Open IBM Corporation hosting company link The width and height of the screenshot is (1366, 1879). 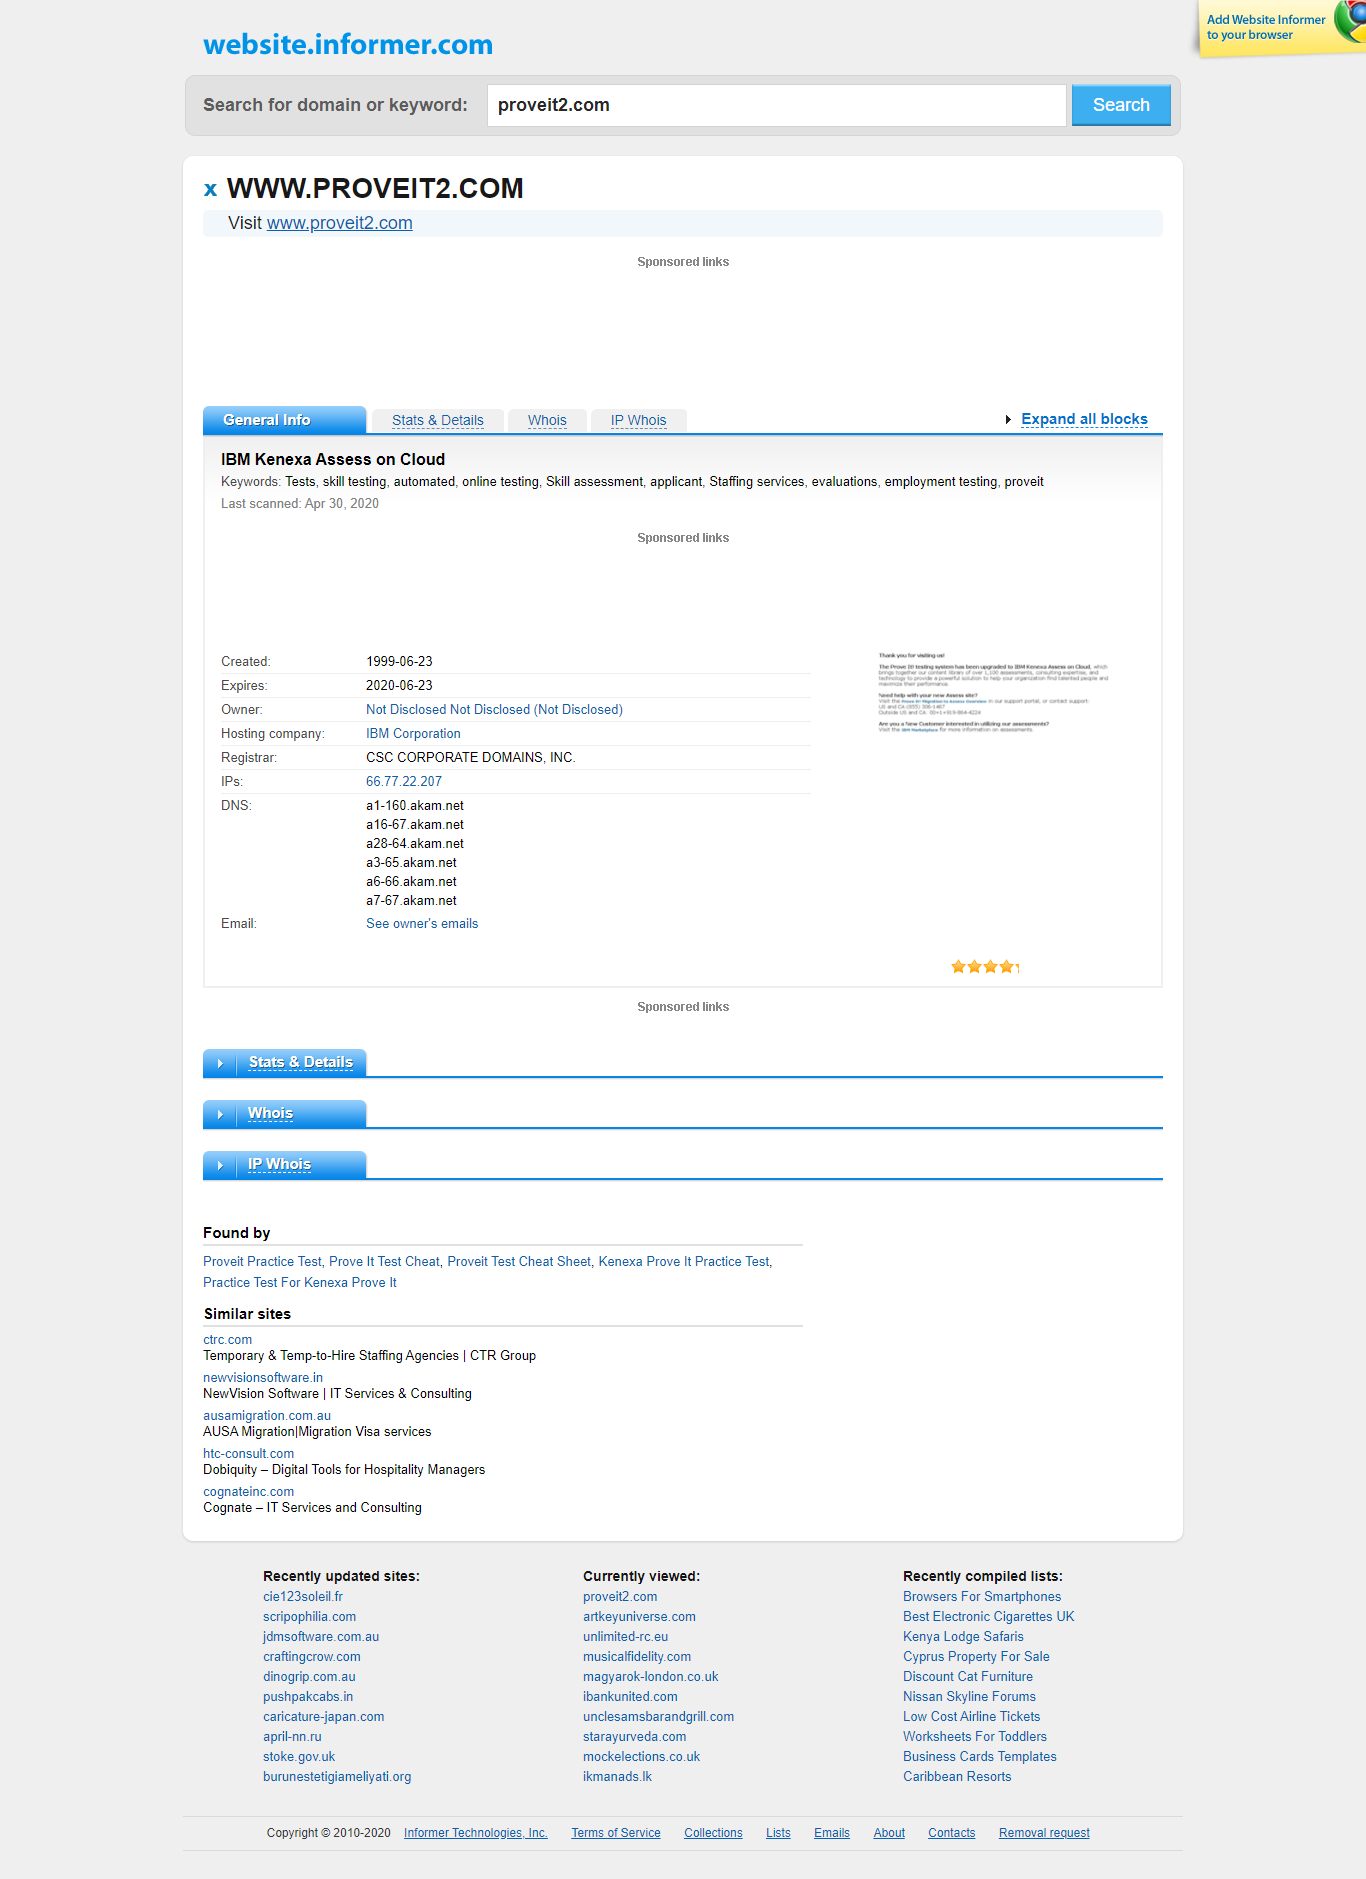[413, 734]
